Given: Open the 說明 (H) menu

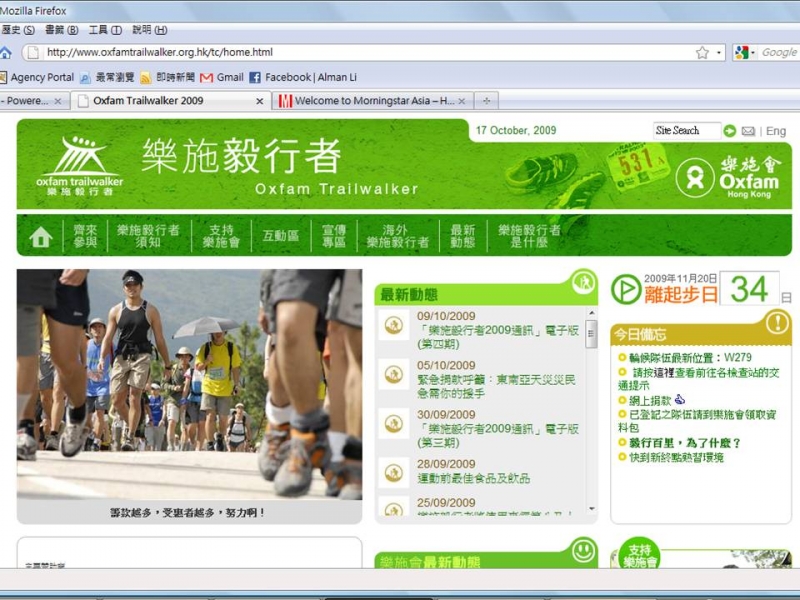Looking at the screenshot, I should point(149,30).
